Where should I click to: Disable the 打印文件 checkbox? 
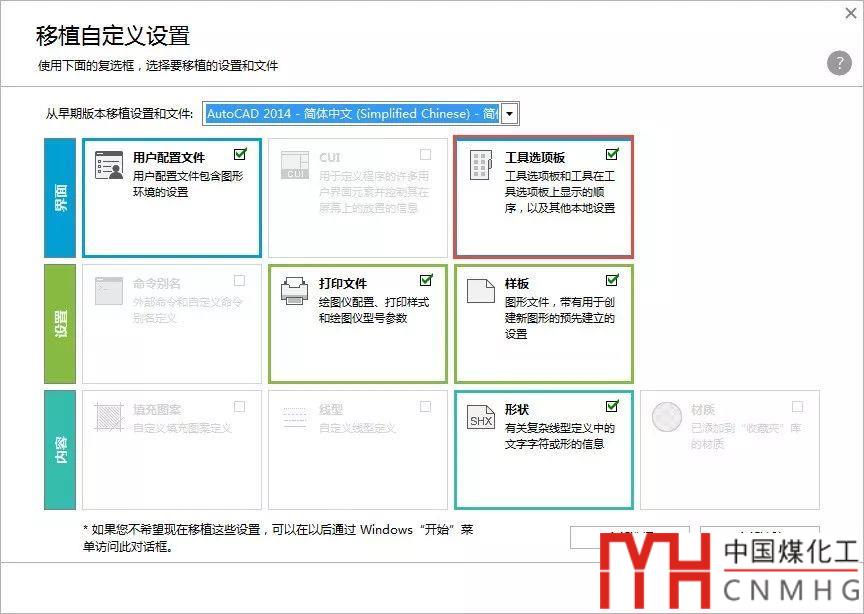pos(426,280)
